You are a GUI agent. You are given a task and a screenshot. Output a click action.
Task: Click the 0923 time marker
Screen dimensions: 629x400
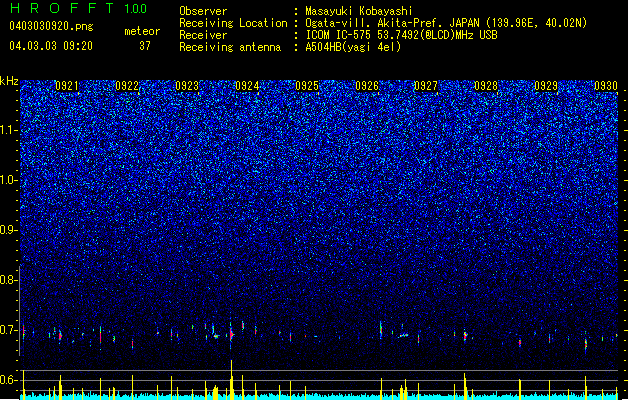tap(187, 86)
